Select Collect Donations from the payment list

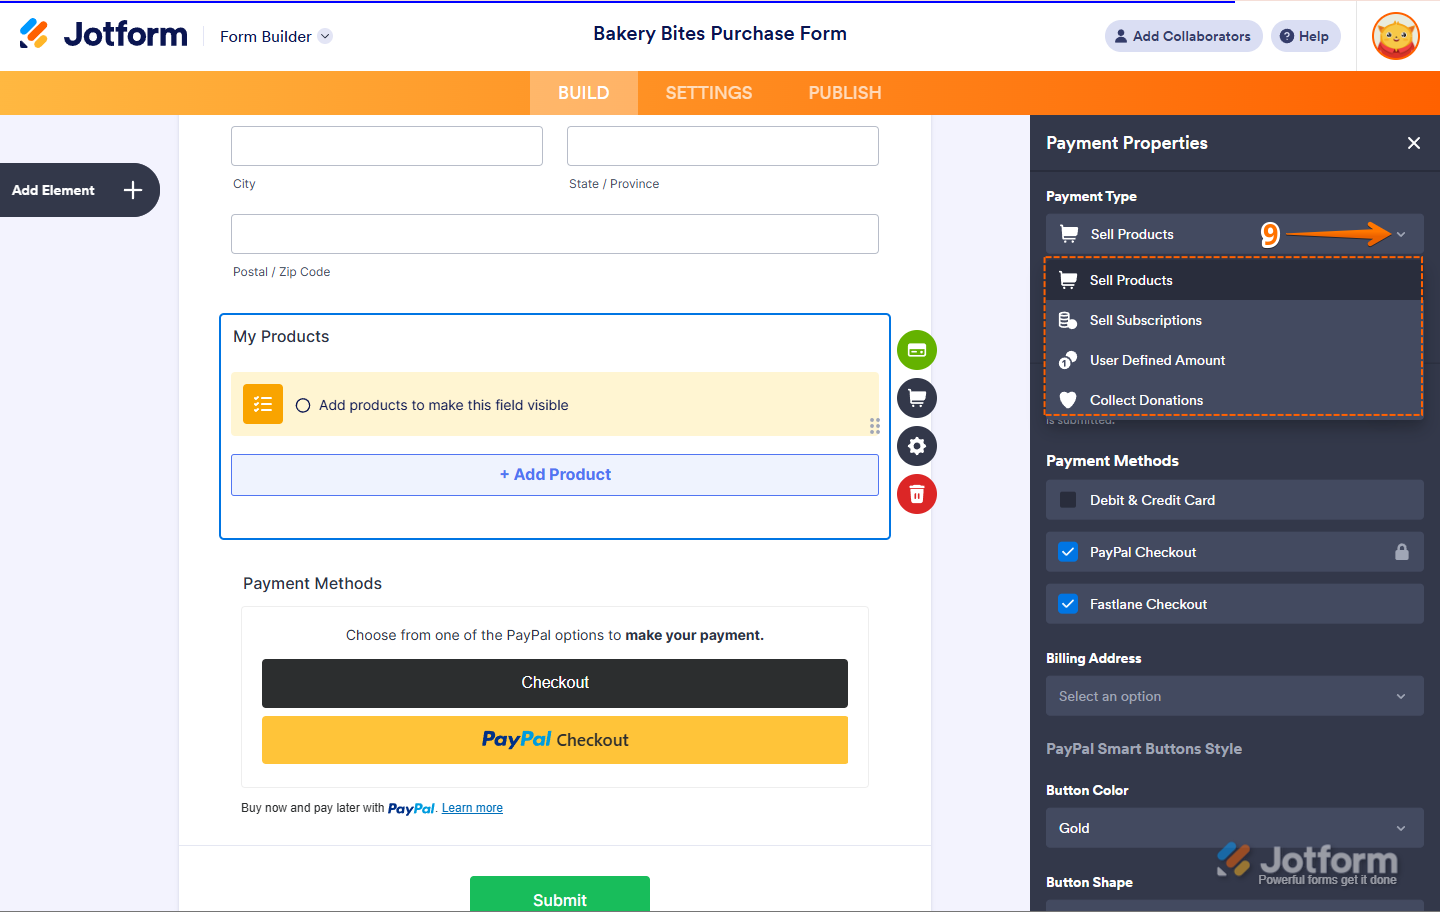(1144, 400)
